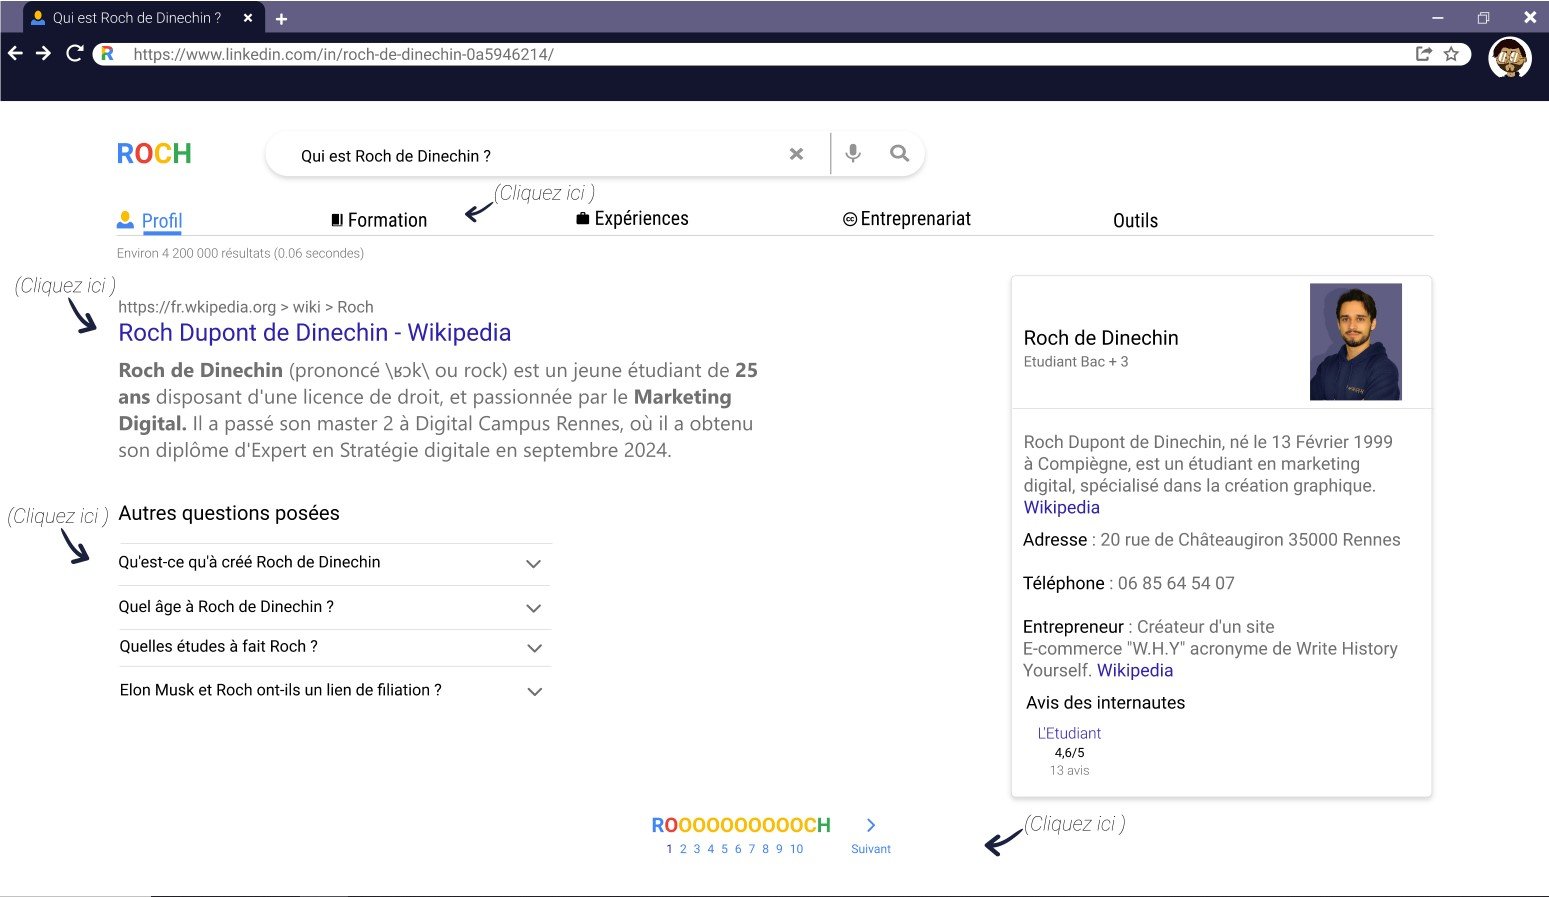
Task: Click the Suivant next-page chevron
Action: 871,825
